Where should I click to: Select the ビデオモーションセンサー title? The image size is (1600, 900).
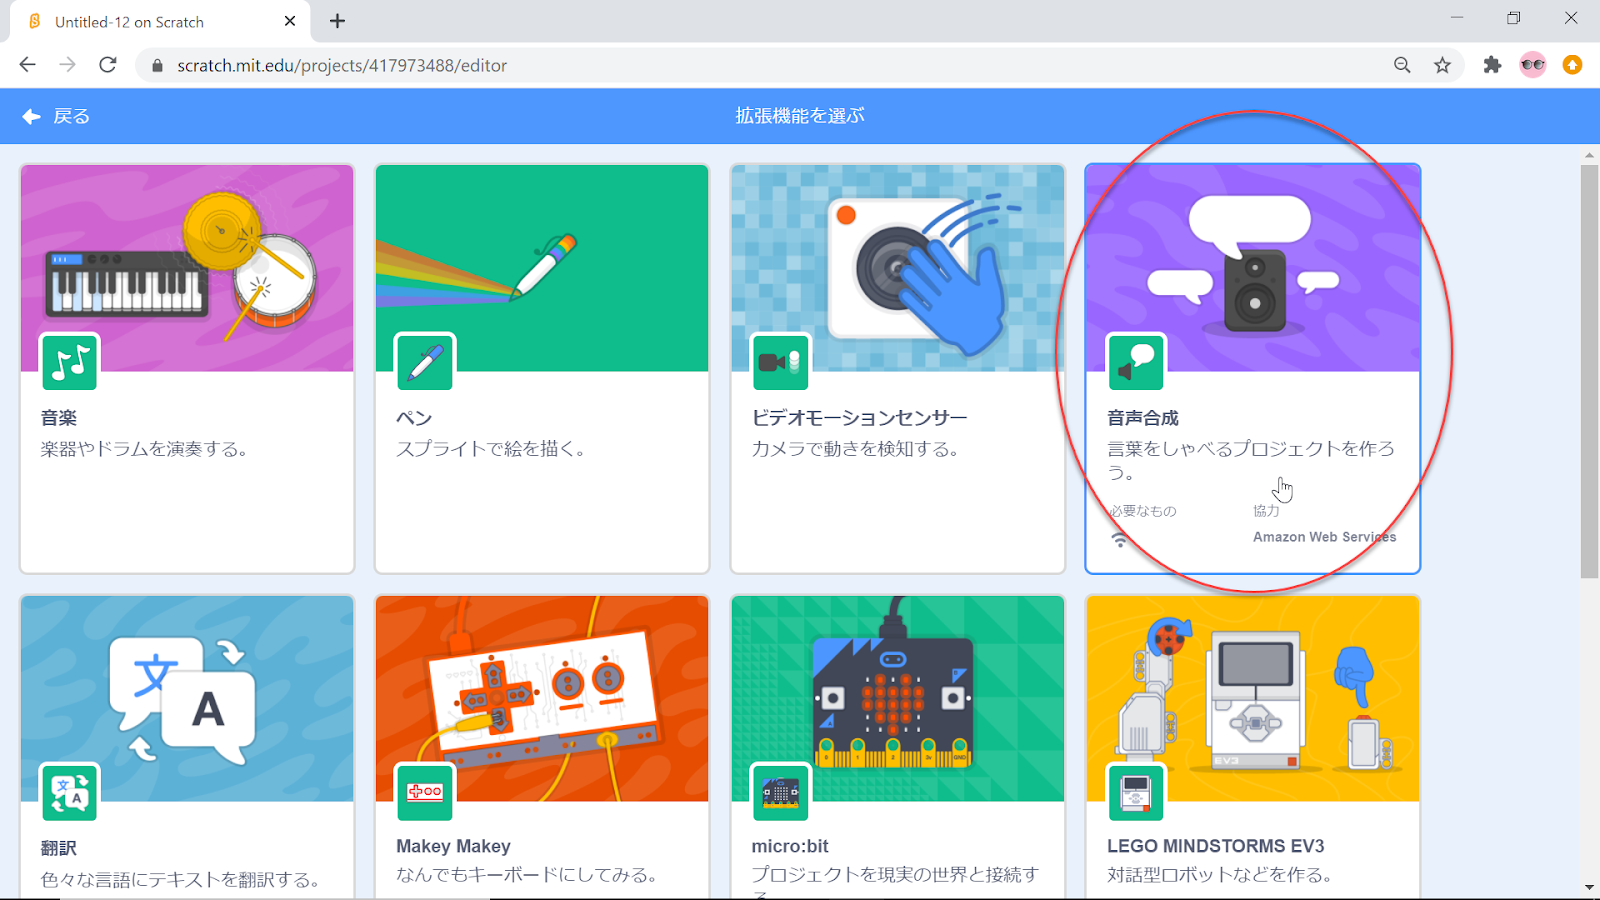coord(860,418)
